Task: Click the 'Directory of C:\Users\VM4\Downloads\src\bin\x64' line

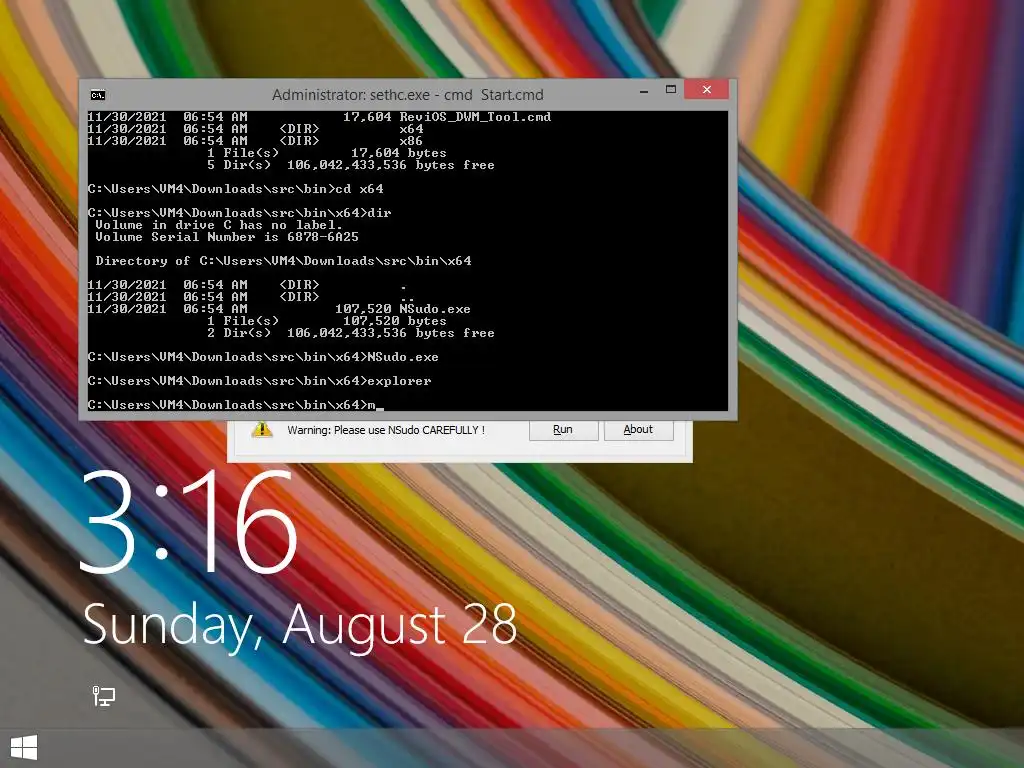Action: pyautogui.click(x=283, y=261)
